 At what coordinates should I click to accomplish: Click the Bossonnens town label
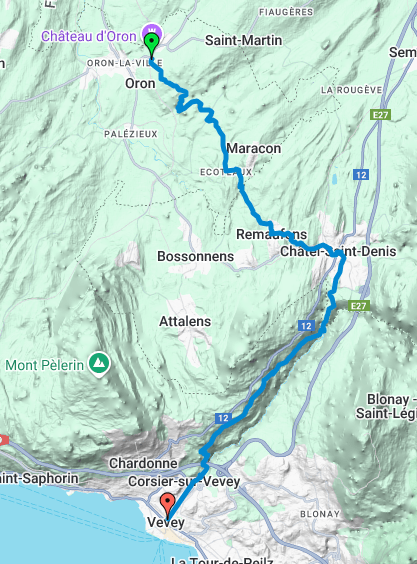tap(195, 256)
